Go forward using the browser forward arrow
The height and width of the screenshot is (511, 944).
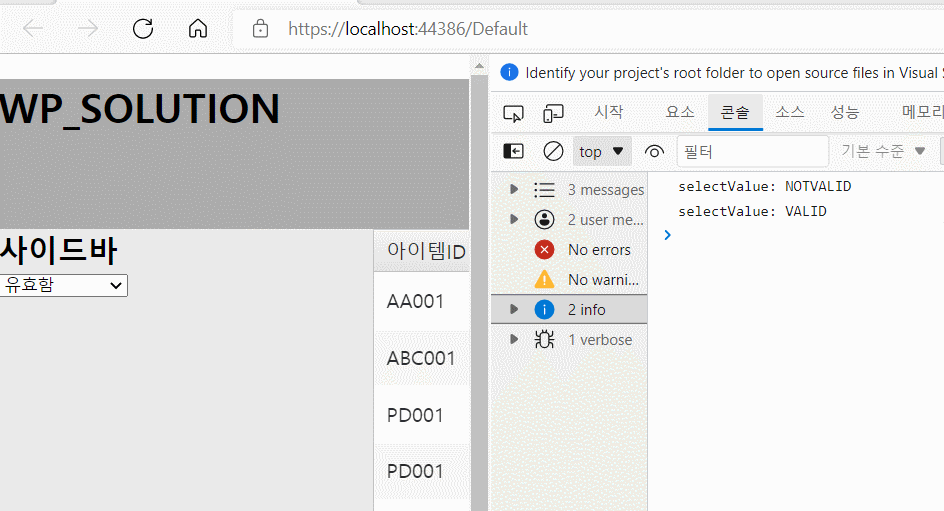(88, 28)
